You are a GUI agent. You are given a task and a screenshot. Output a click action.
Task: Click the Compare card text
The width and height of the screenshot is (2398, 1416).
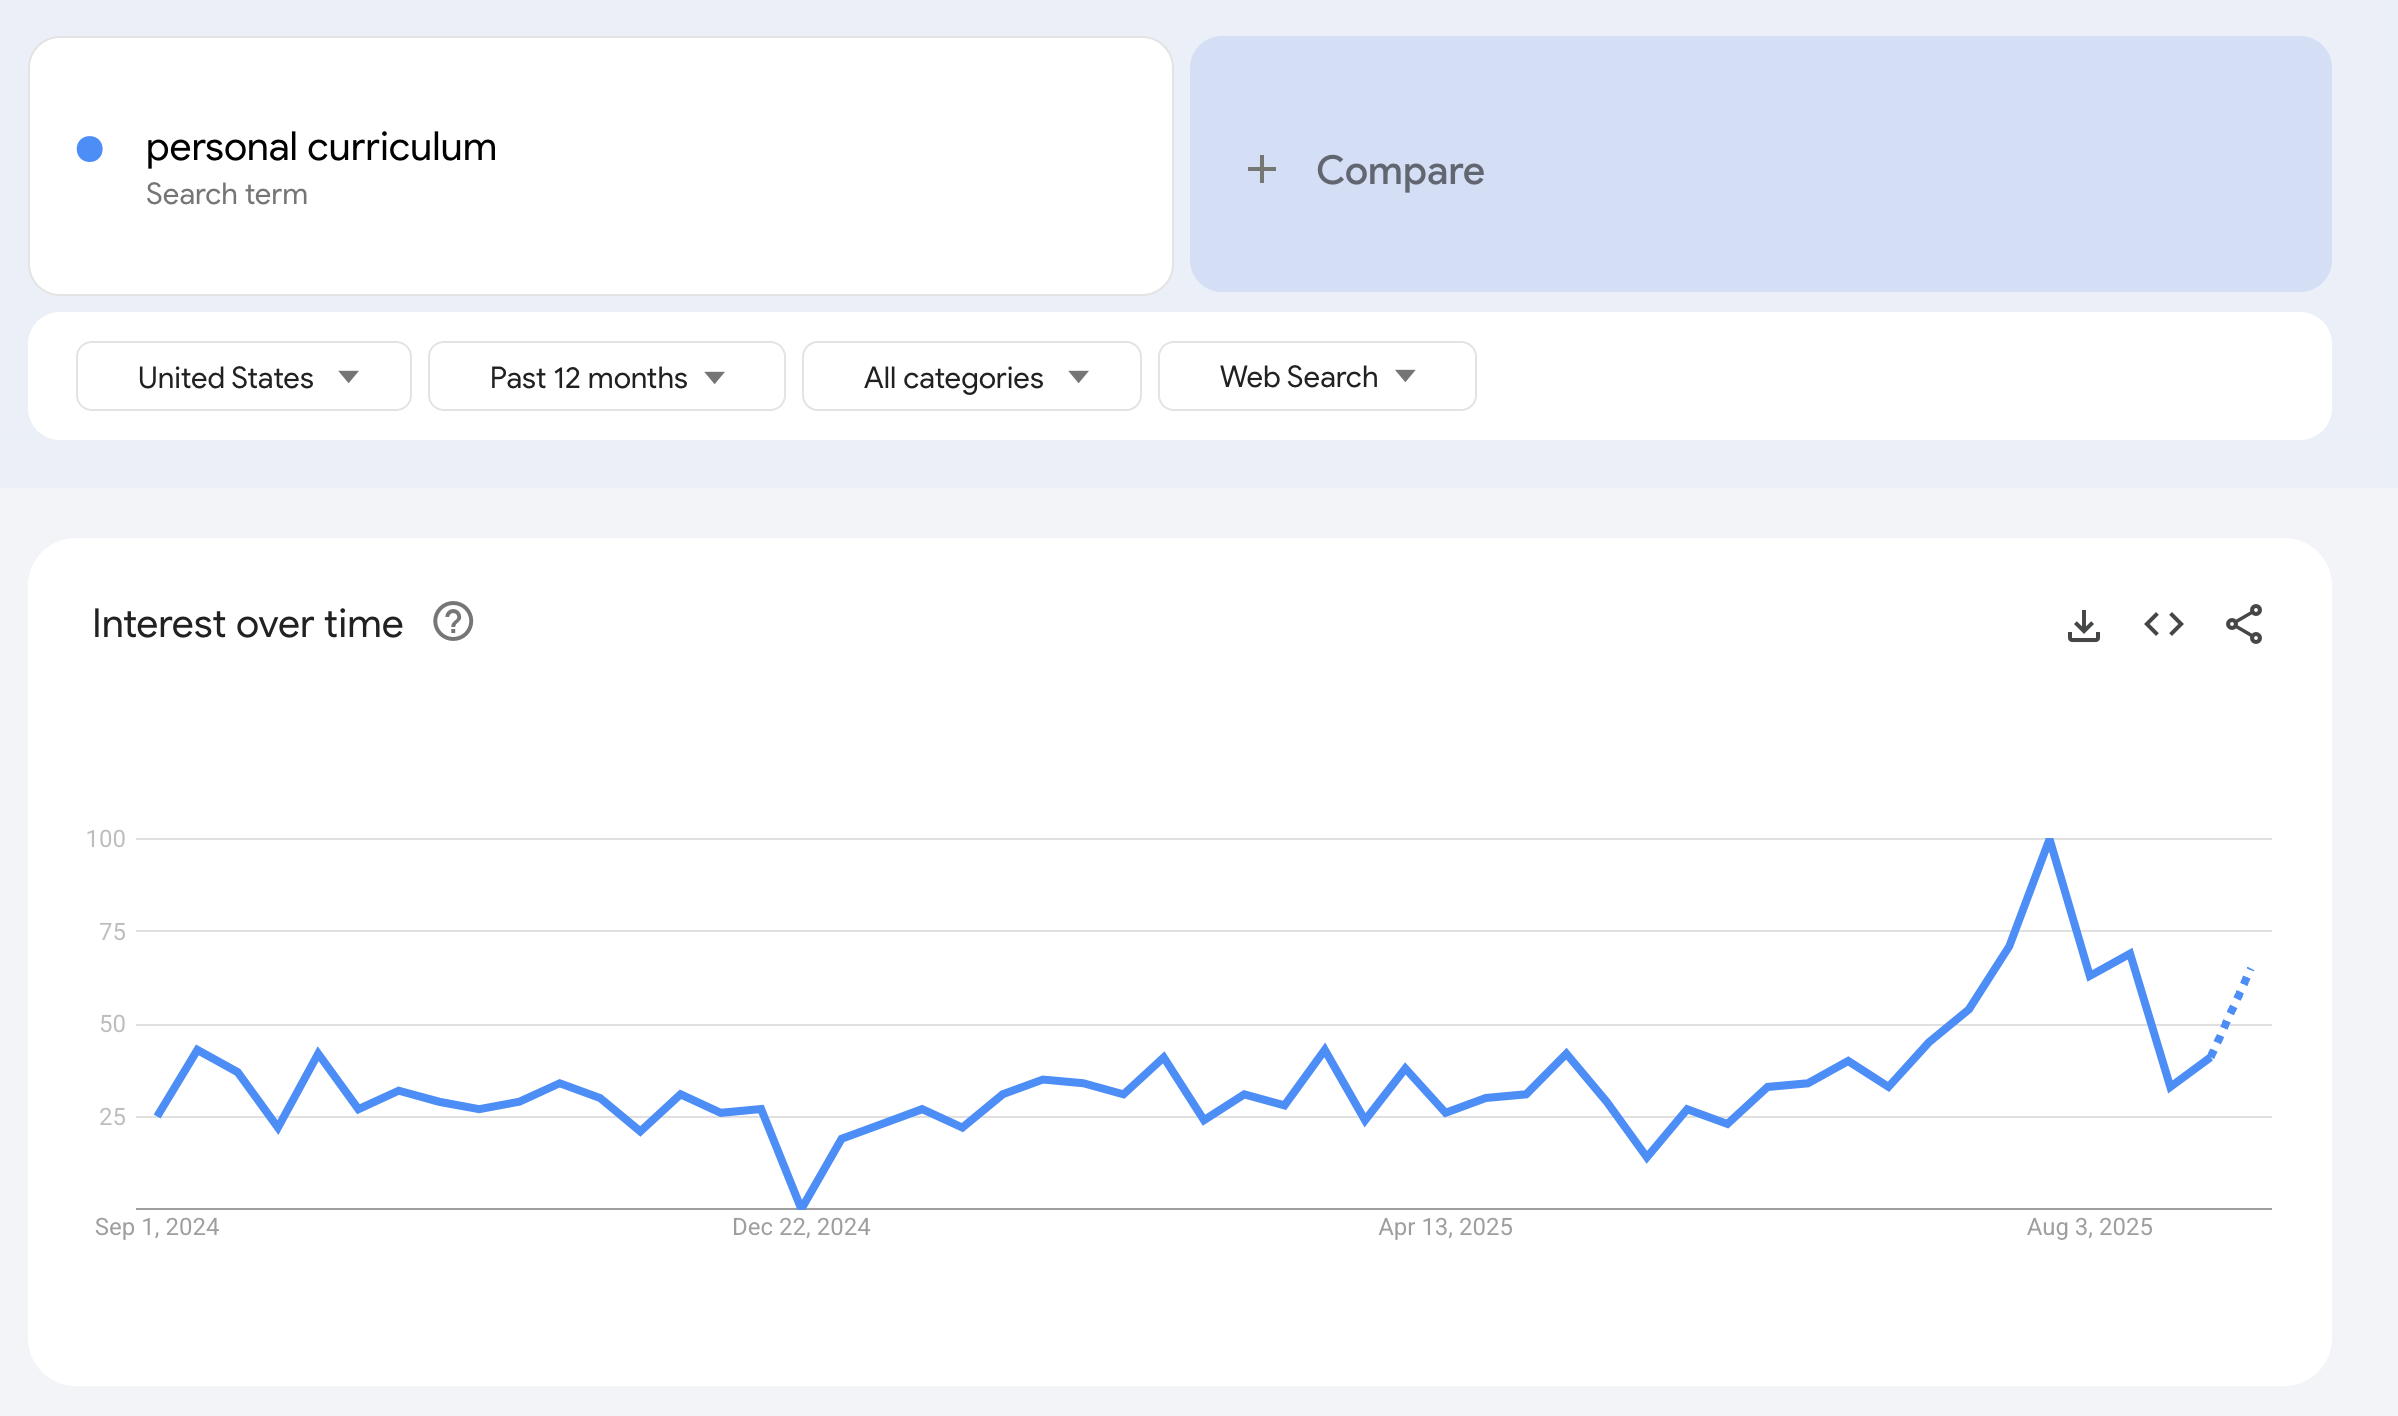(x=1399, y=171)
